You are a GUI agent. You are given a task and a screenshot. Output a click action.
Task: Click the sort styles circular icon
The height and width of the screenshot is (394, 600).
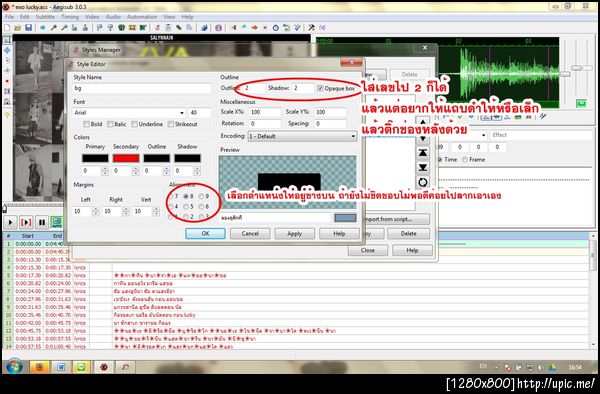[x=422, y=182]
